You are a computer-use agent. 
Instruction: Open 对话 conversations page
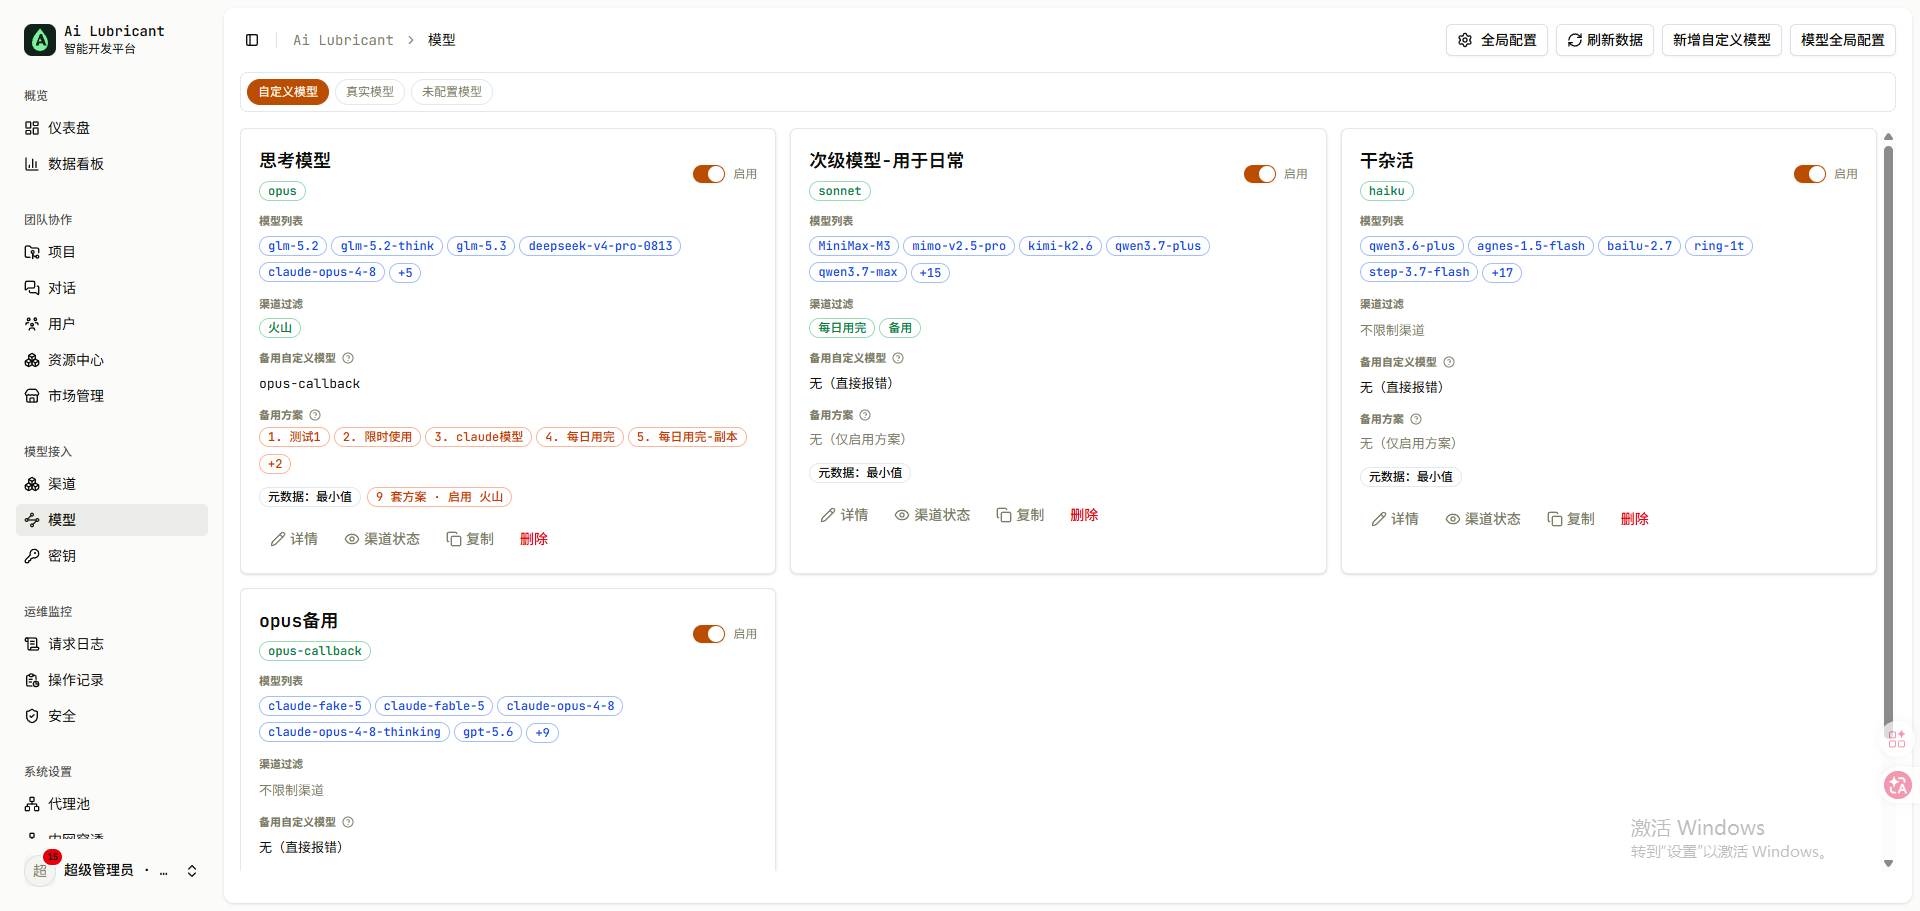click(x=112, y=288)
